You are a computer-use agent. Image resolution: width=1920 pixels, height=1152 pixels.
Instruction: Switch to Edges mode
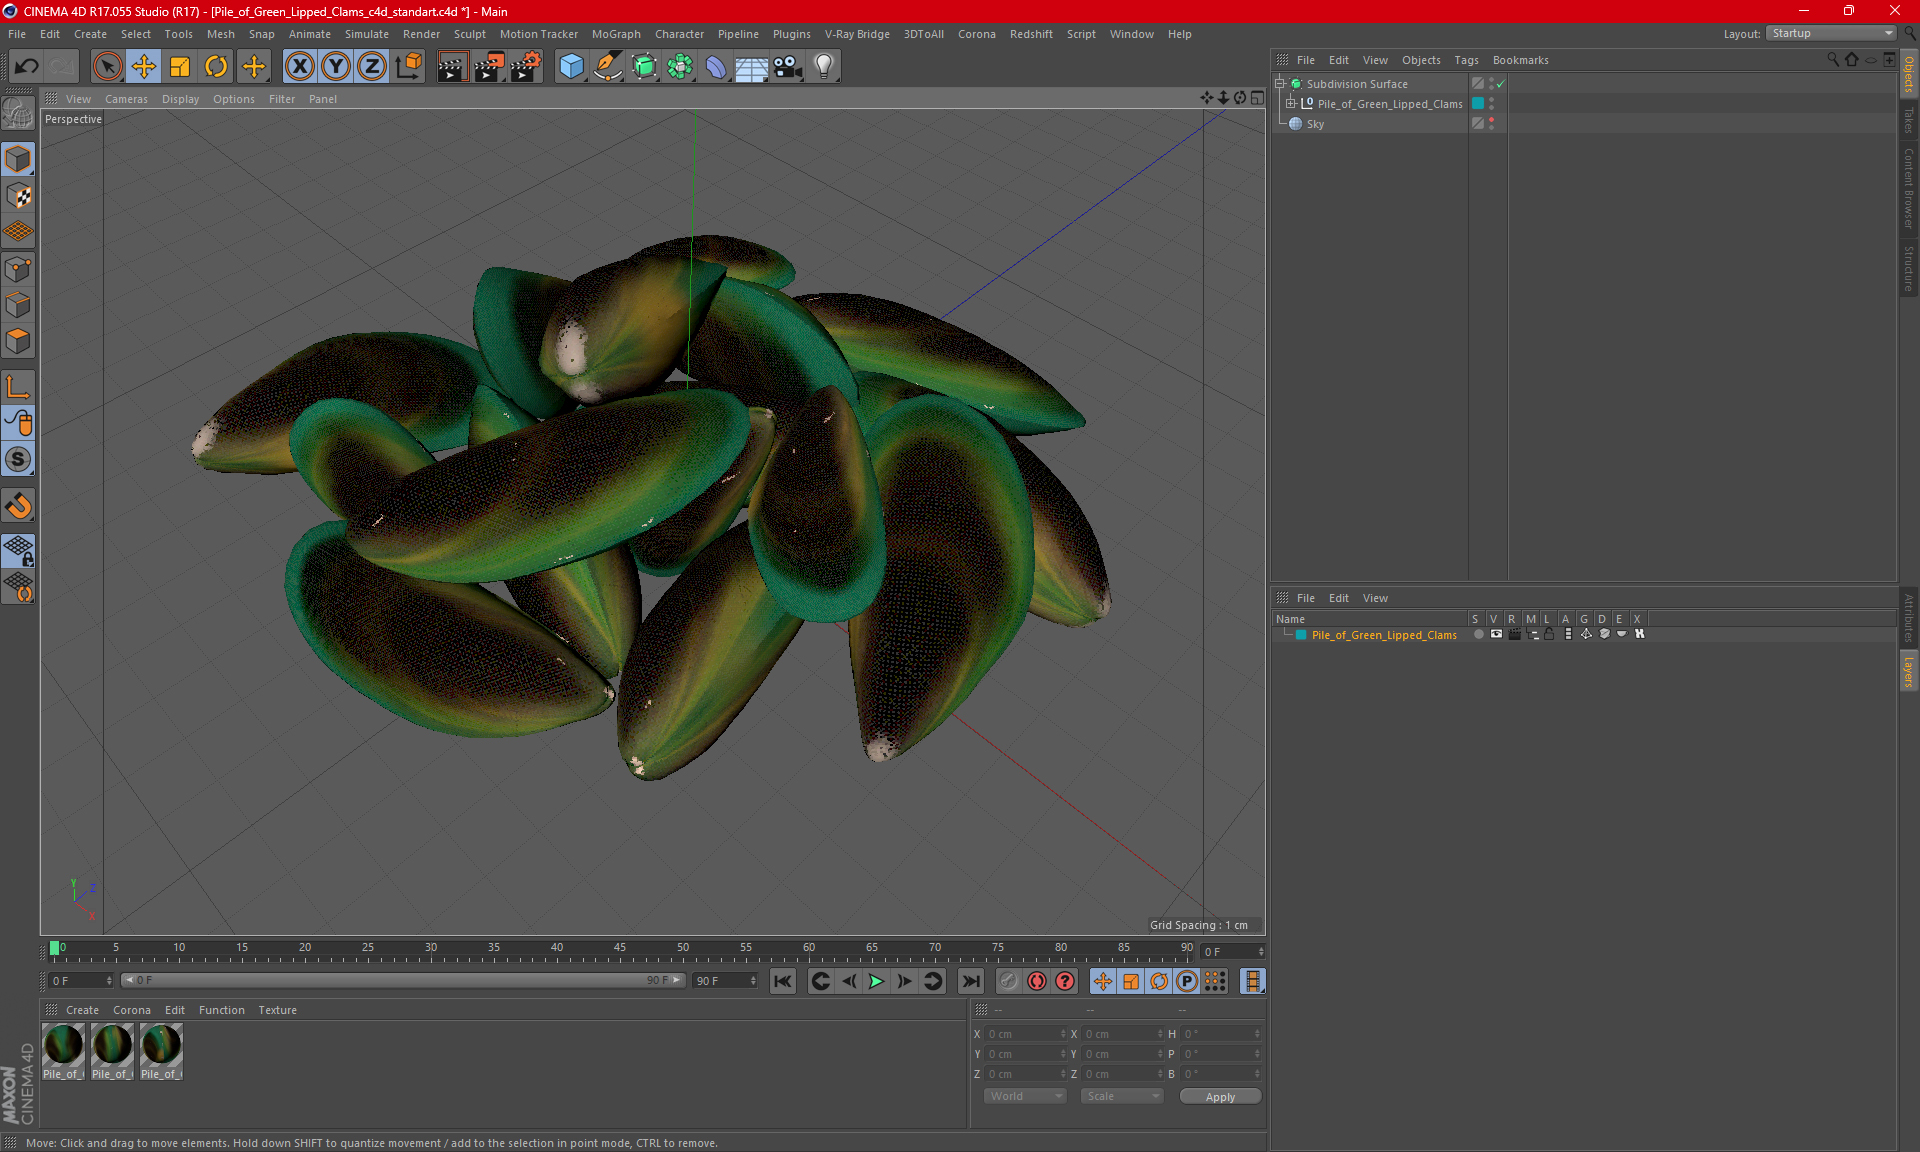point(18,305)
